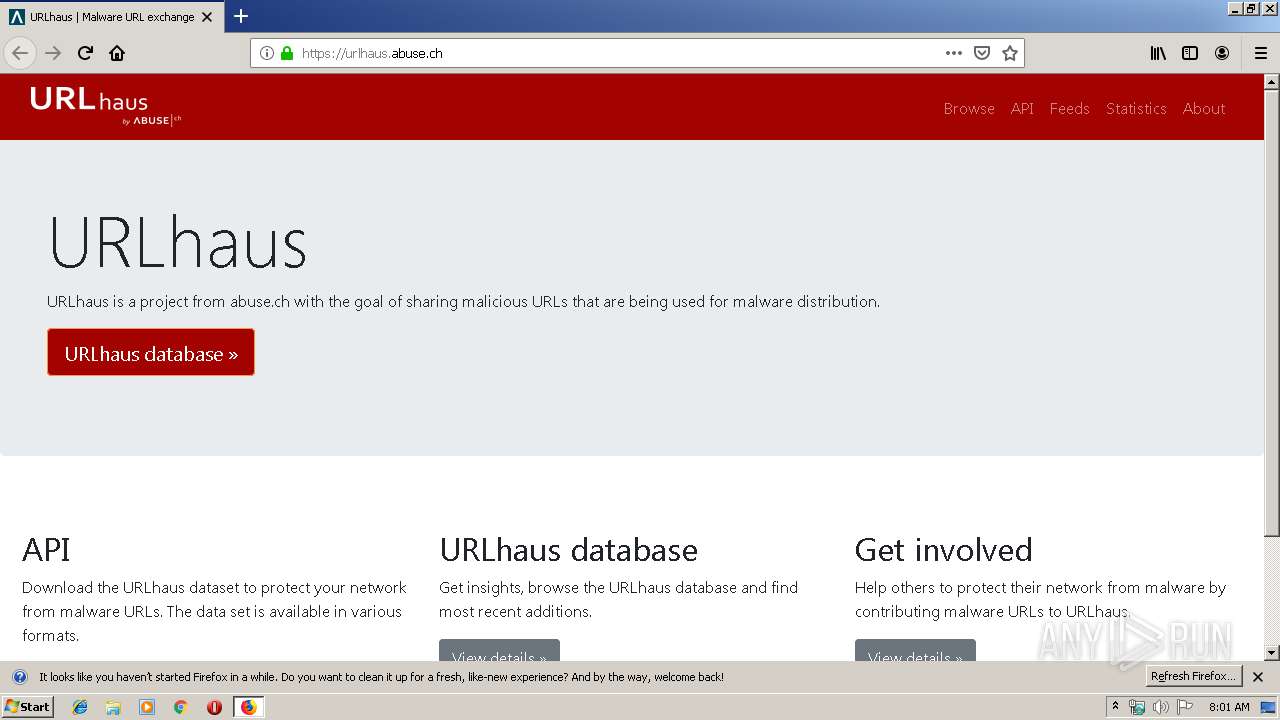Launch Chrome from the taskbar
The height and width of the screenshot is (720, 1280).
pyautogui.click(x=180, y=707)
